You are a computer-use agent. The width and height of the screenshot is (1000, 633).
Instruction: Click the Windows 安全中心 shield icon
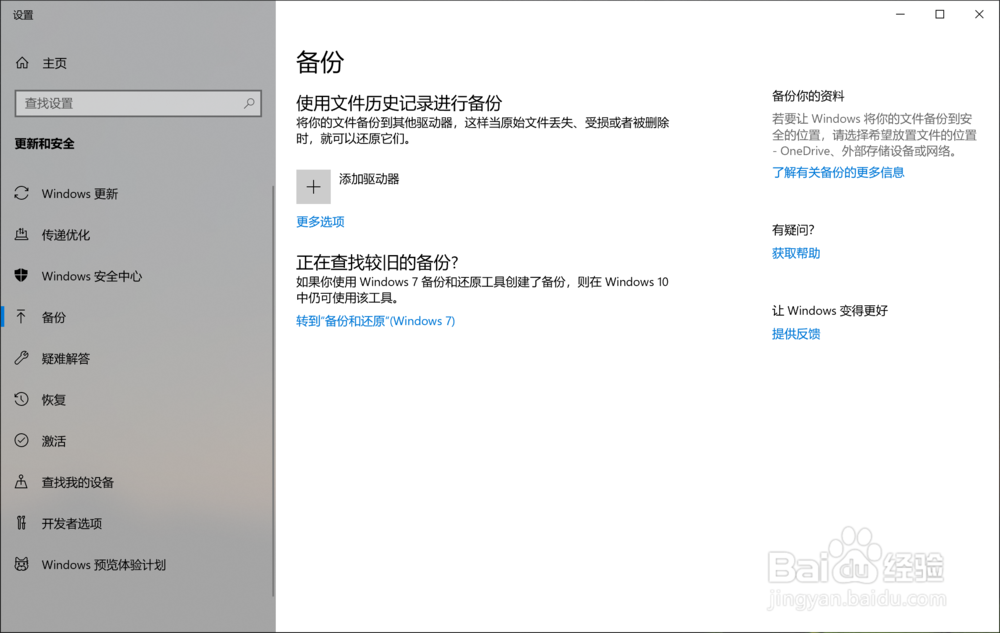click(22, 275)
